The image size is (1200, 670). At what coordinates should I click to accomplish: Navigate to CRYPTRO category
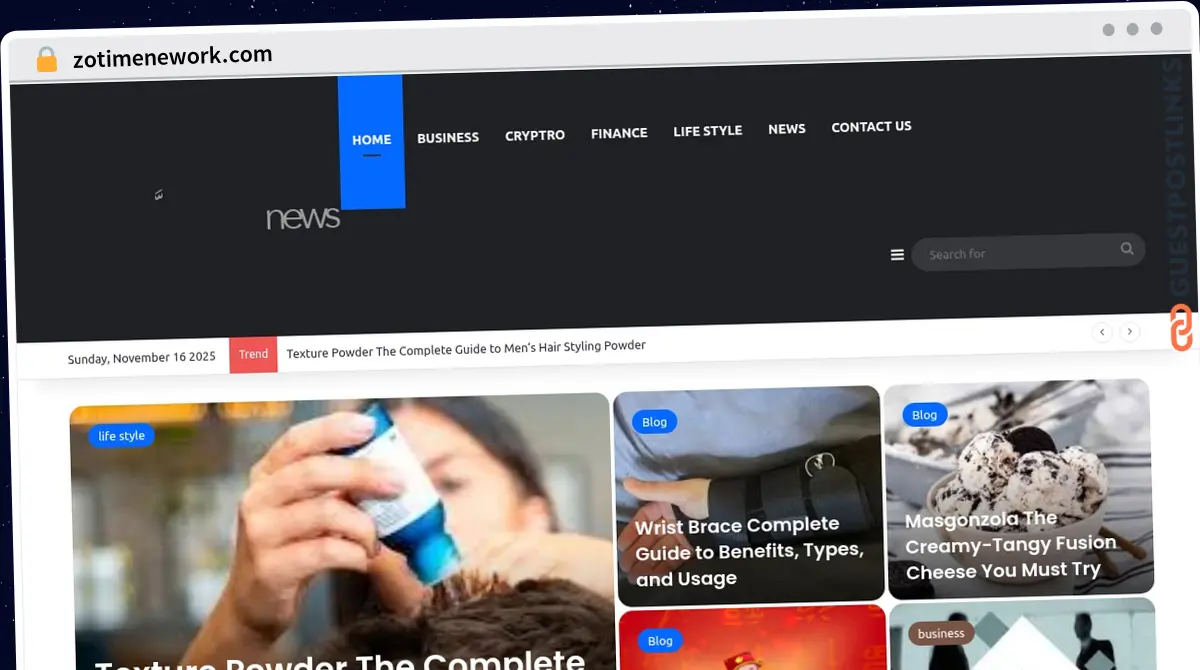tap(535, 135)
